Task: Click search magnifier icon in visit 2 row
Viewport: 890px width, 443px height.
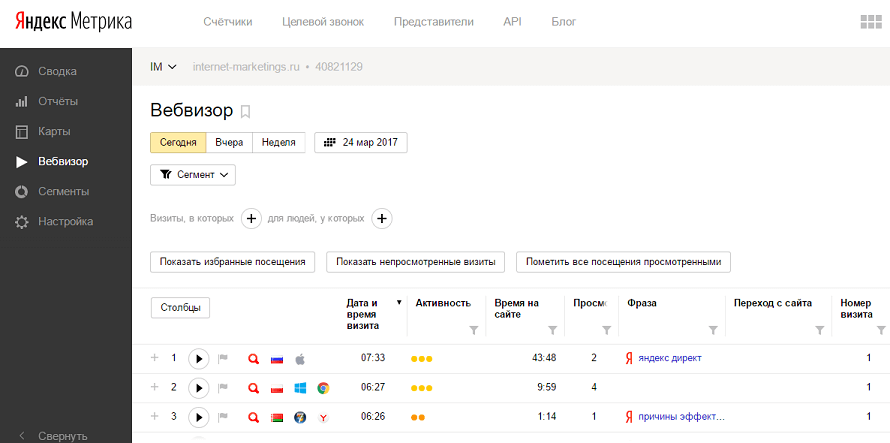Action: point(254,387)
